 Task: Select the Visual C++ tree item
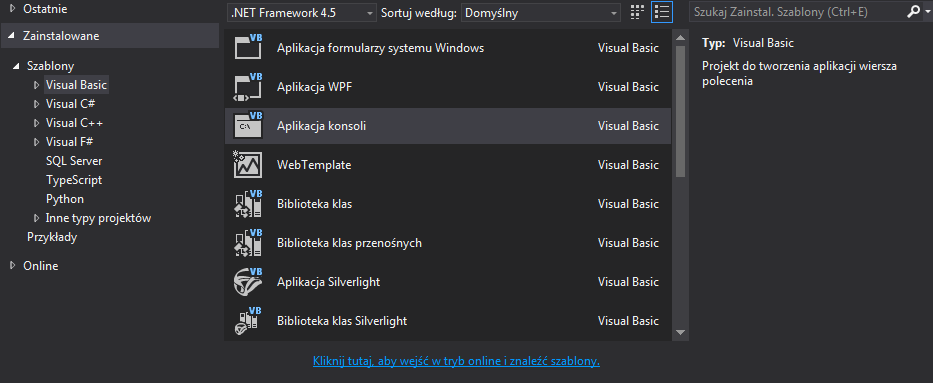(74, 123)
